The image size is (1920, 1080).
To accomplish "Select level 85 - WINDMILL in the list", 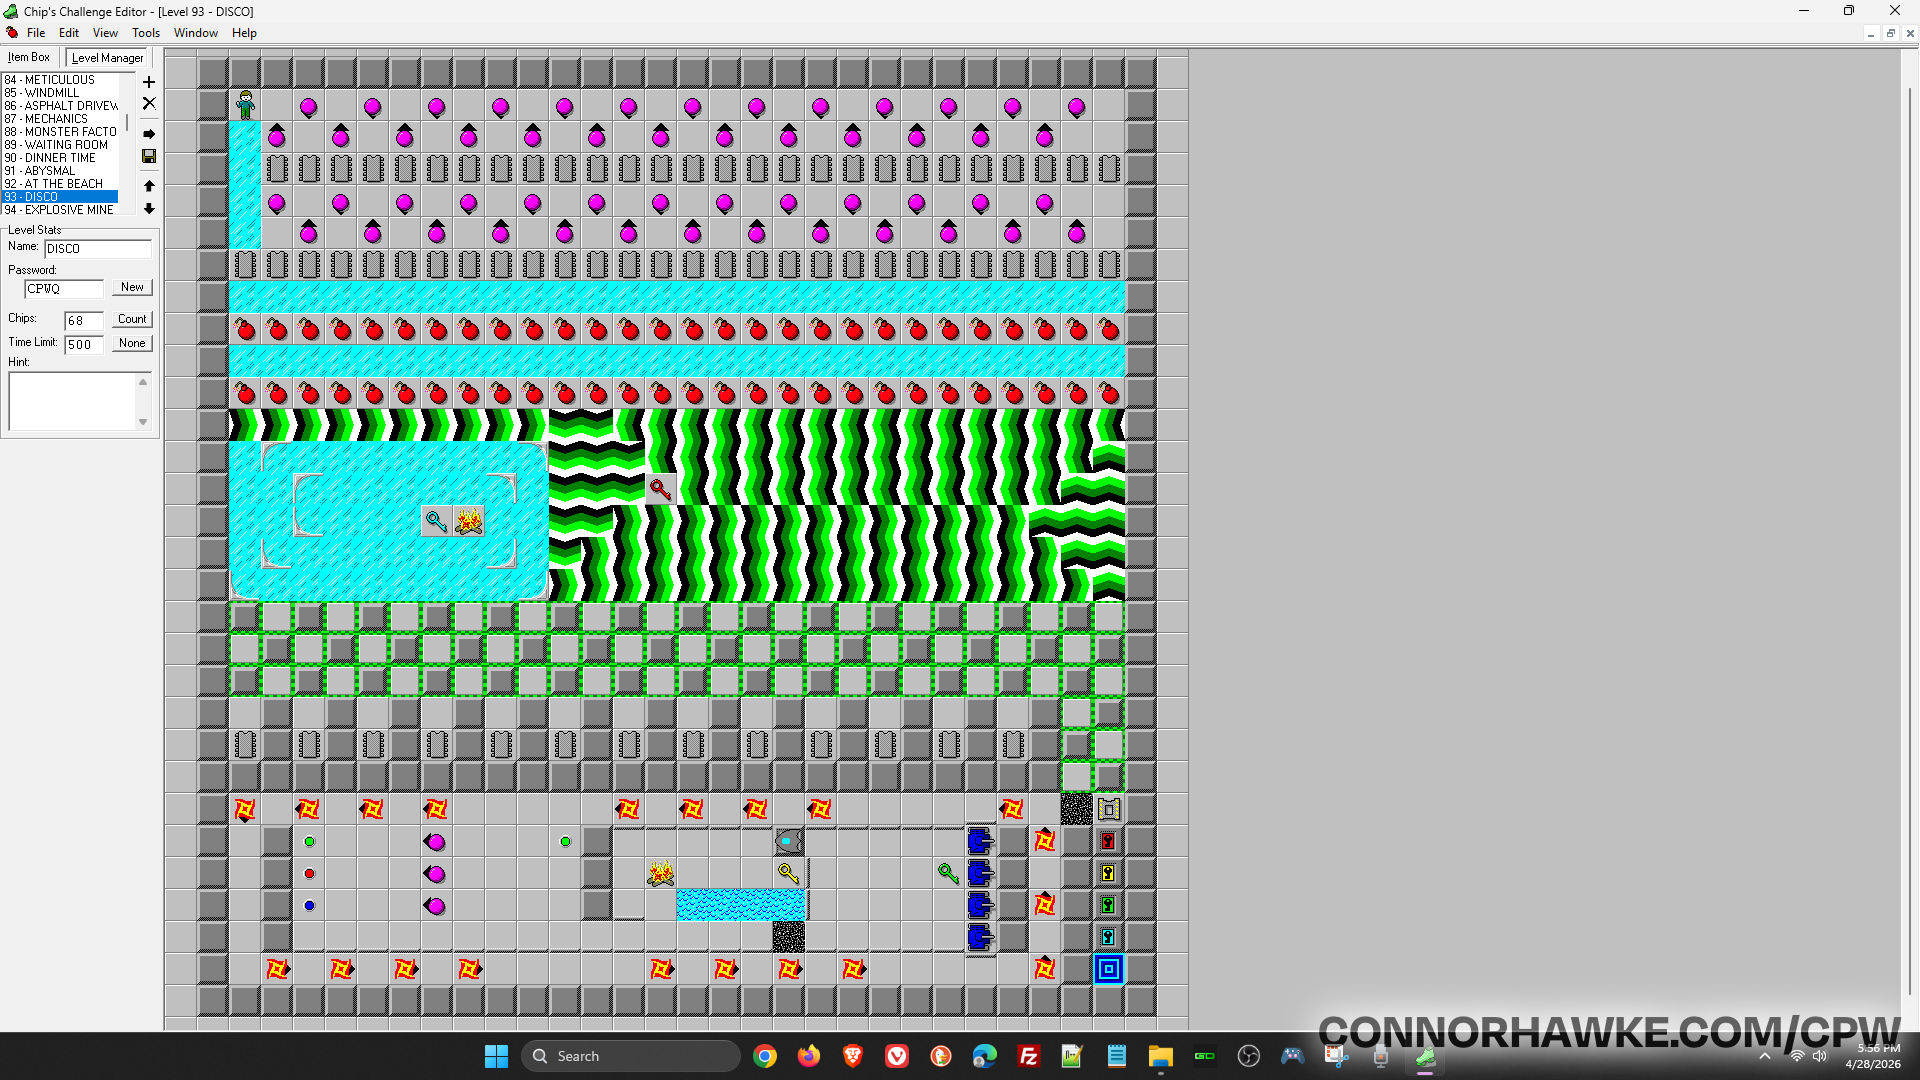I will pyautogui.click(x=60, y=93).
